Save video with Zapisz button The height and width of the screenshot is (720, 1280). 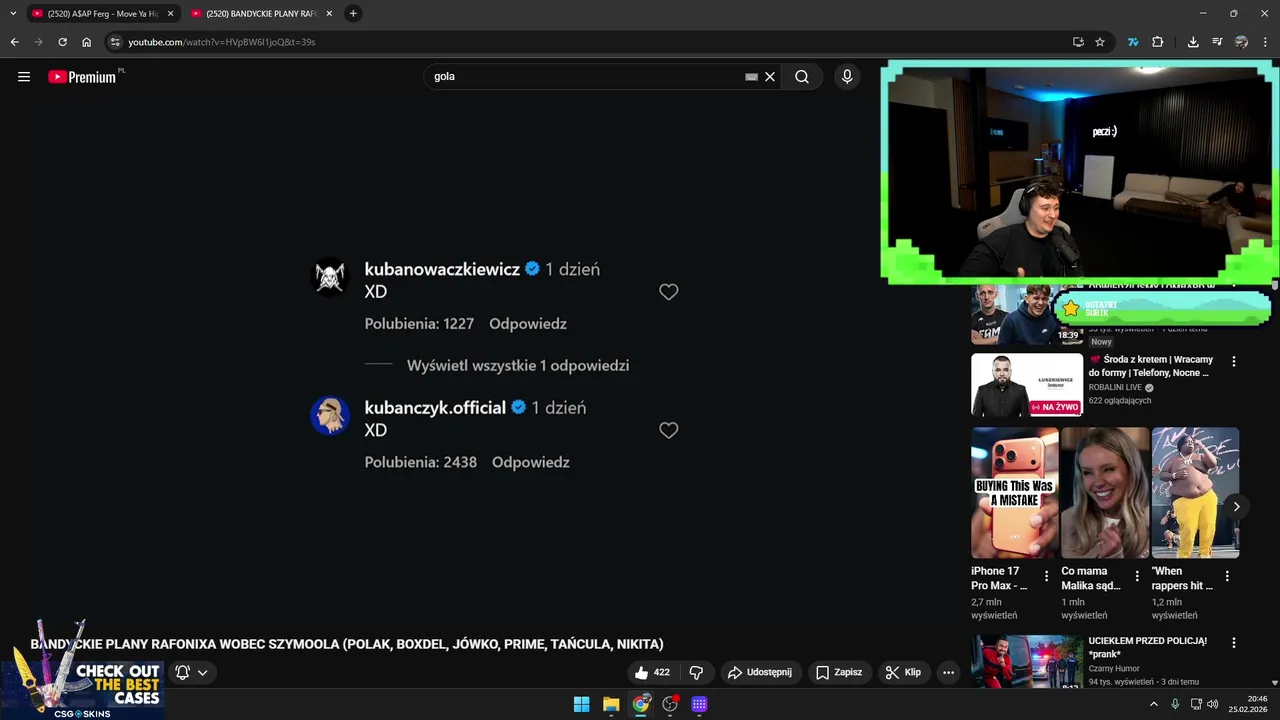pyautogui.click(x=838, y=672)
